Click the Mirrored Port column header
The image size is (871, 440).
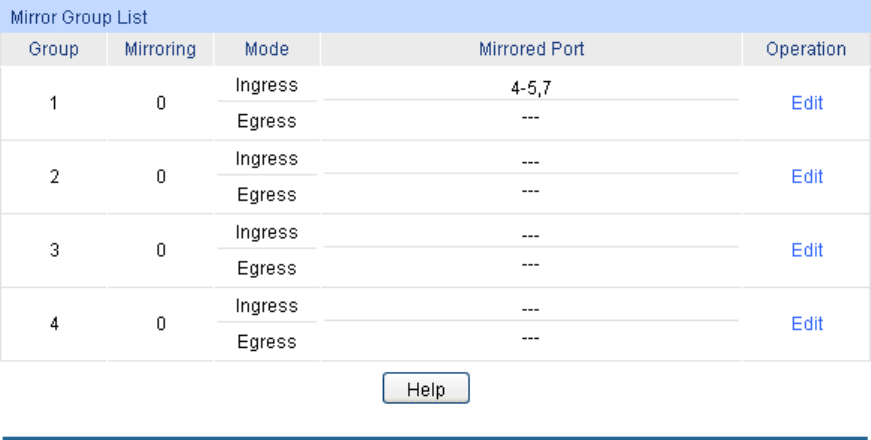tap(531, 49)
